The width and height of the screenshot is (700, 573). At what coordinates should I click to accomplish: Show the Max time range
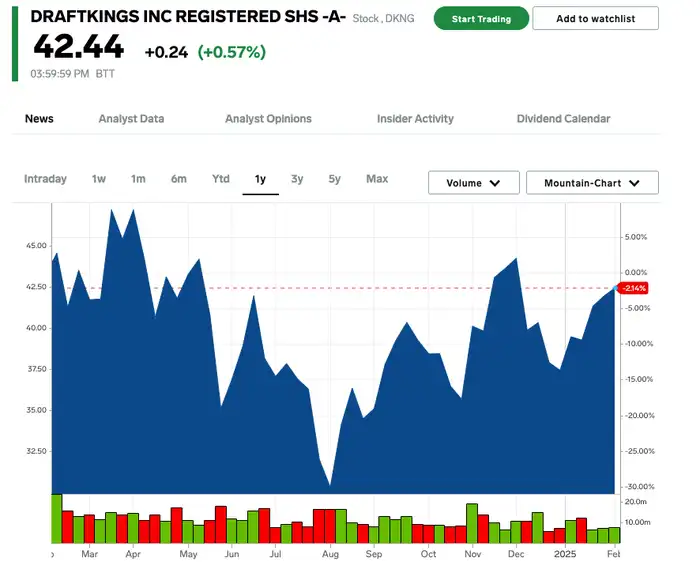(377, 179)
